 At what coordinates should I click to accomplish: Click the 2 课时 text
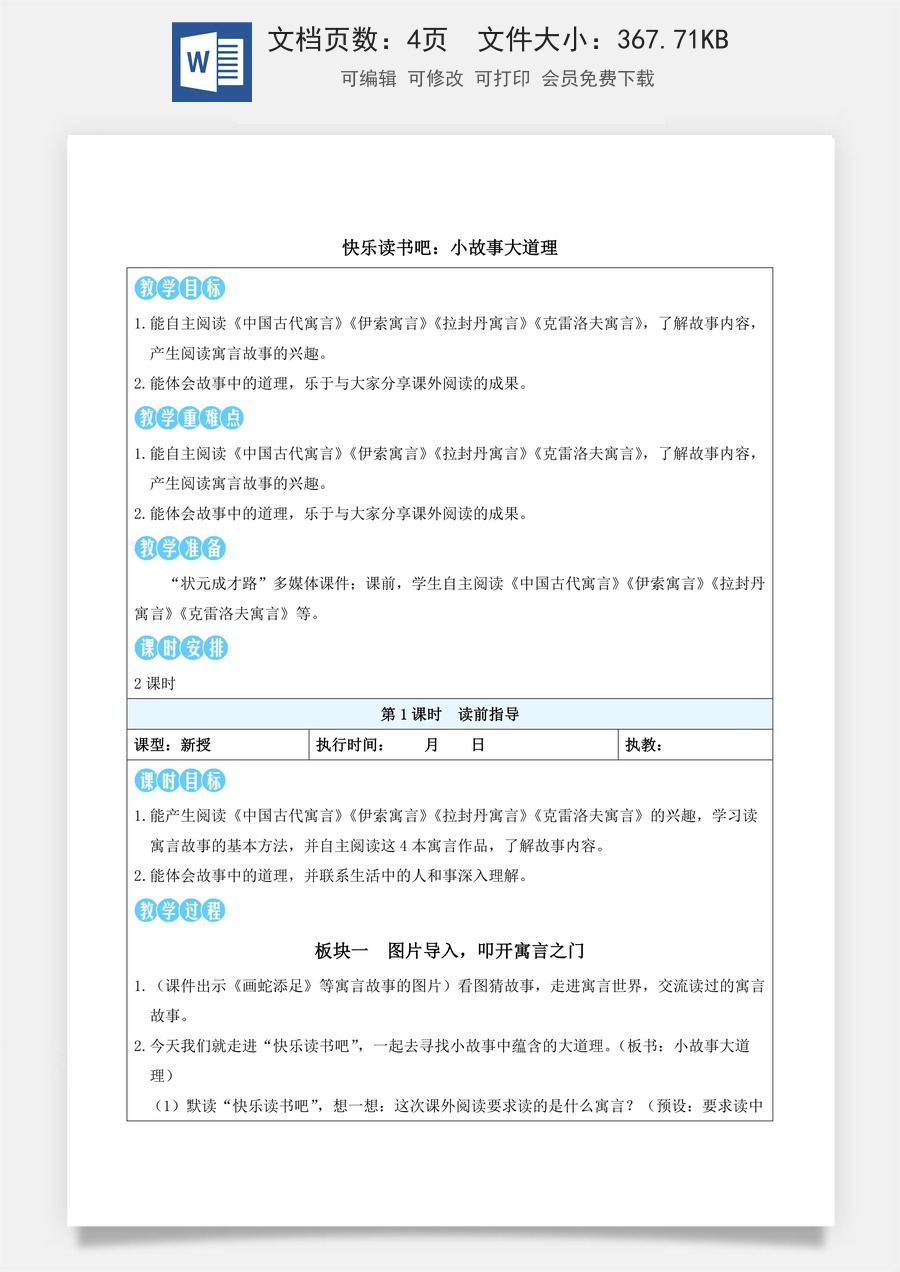pyautogui.click(x=155, y=684)
